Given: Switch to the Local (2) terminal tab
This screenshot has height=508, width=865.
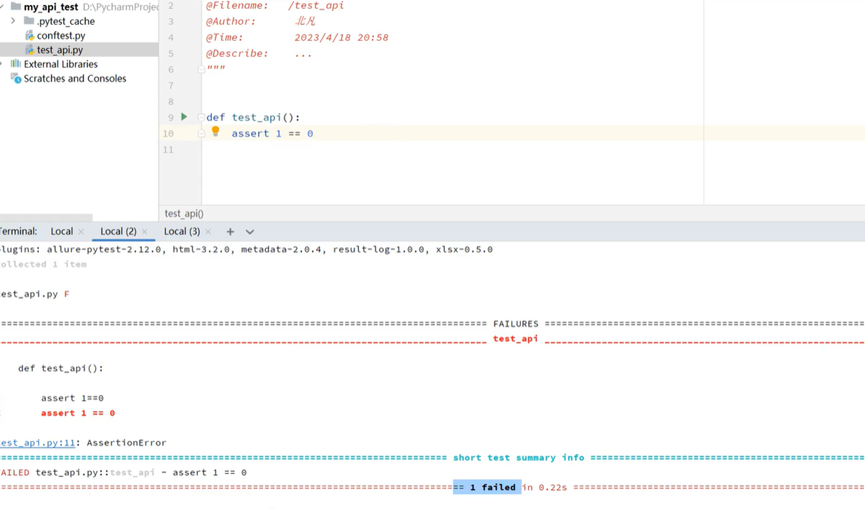Looking at the screenshot, I should [118, 231].
